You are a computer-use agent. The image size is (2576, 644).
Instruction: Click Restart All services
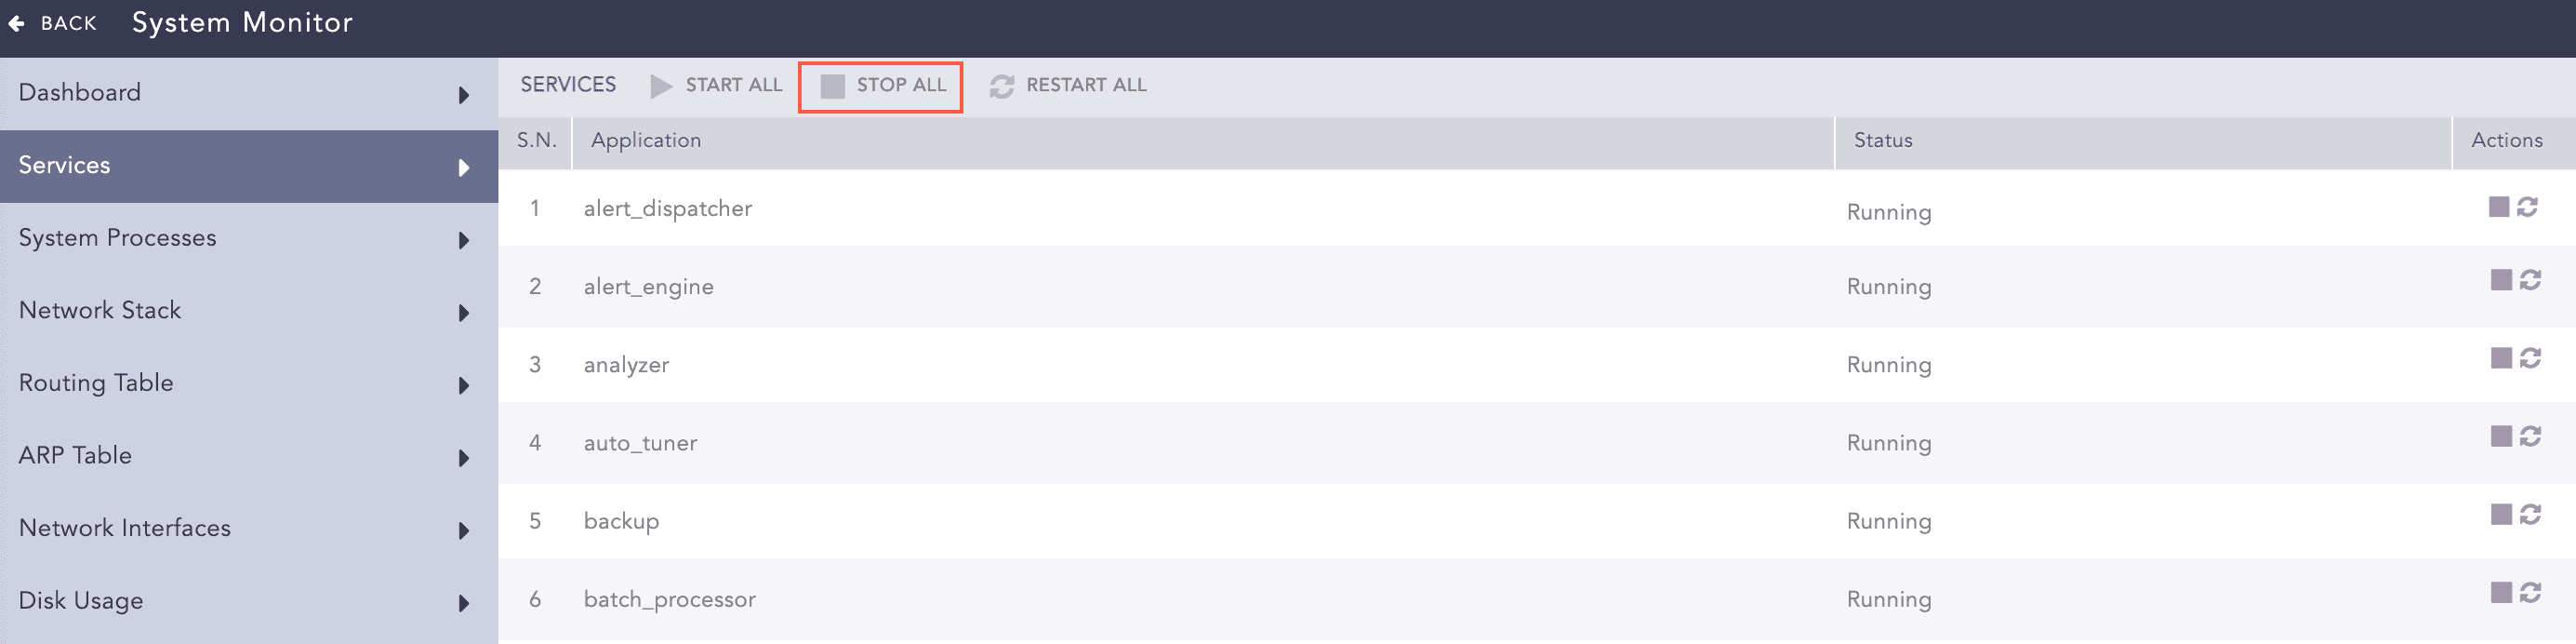(x=1068, y=85)
